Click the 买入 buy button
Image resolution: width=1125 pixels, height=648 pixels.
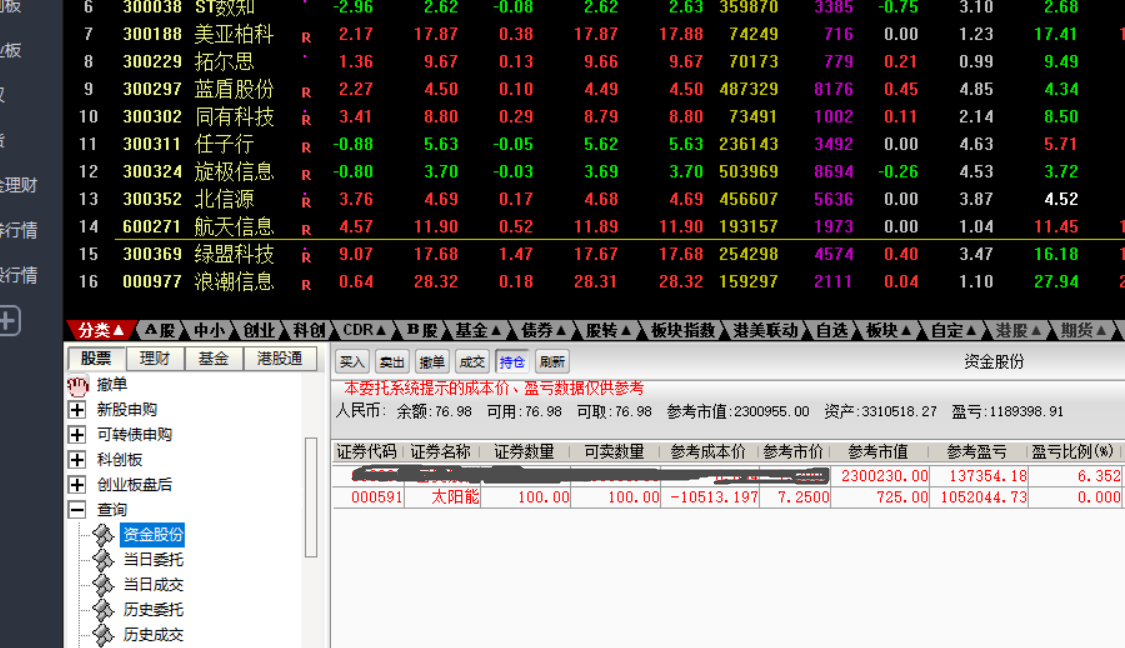pos(352,362)
